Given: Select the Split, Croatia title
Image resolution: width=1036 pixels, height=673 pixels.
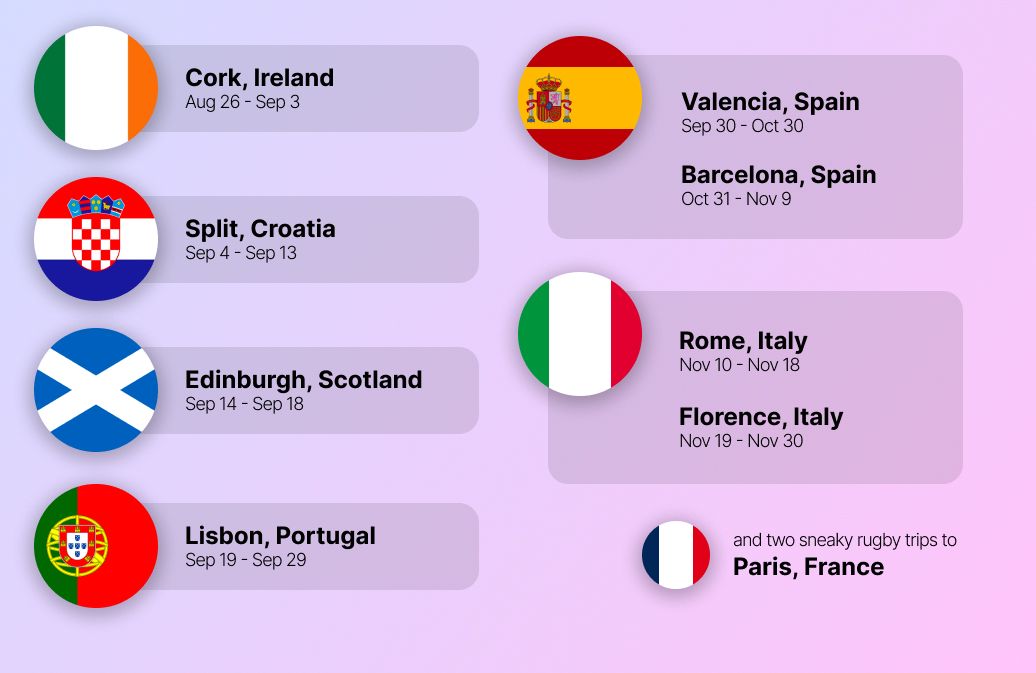Looking at the screenshot, I should click(260, 229).
